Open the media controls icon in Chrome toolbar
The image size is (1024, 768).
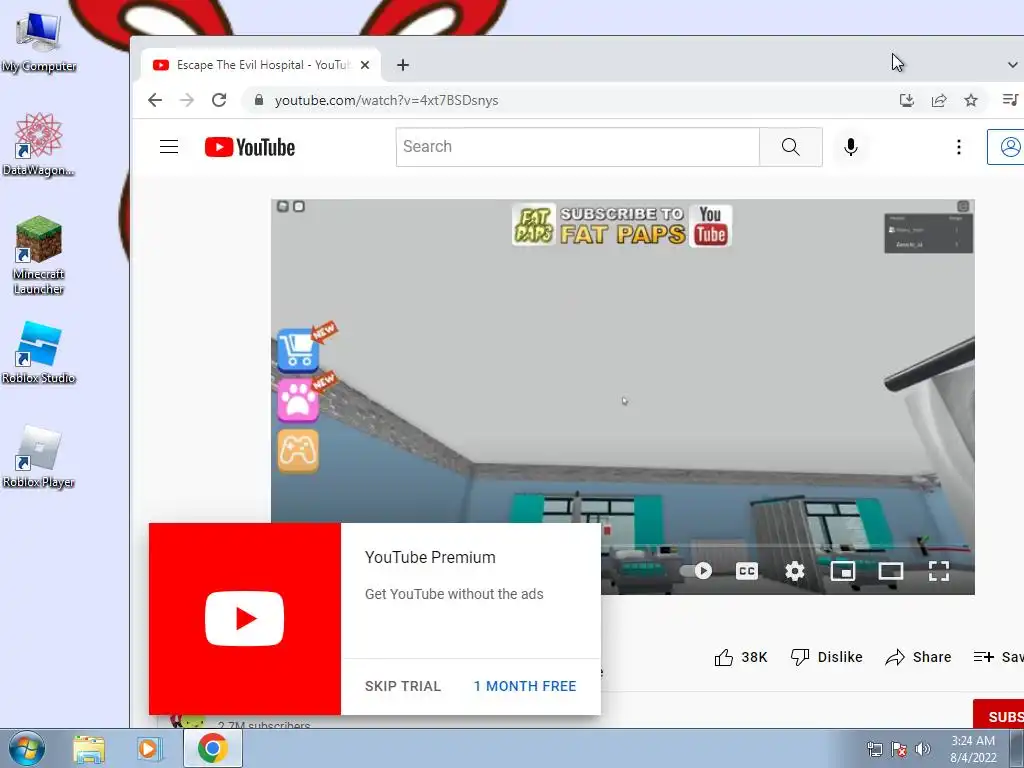click(1010, 100)
